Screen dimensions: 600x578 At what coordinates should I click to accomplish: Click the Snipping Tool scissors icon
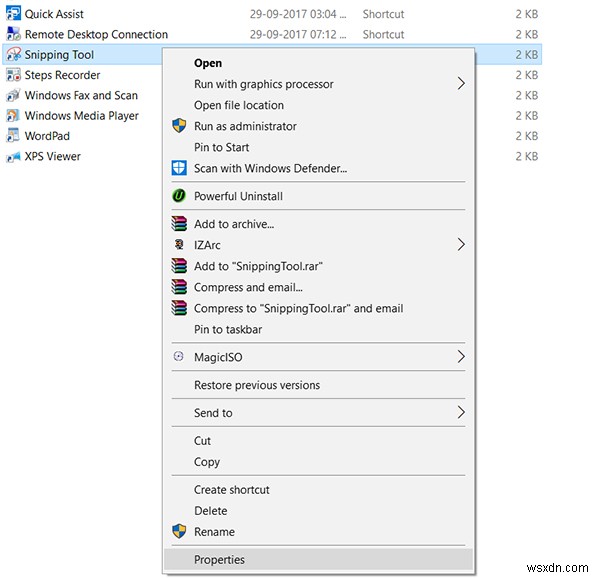(x=13, y=54)
